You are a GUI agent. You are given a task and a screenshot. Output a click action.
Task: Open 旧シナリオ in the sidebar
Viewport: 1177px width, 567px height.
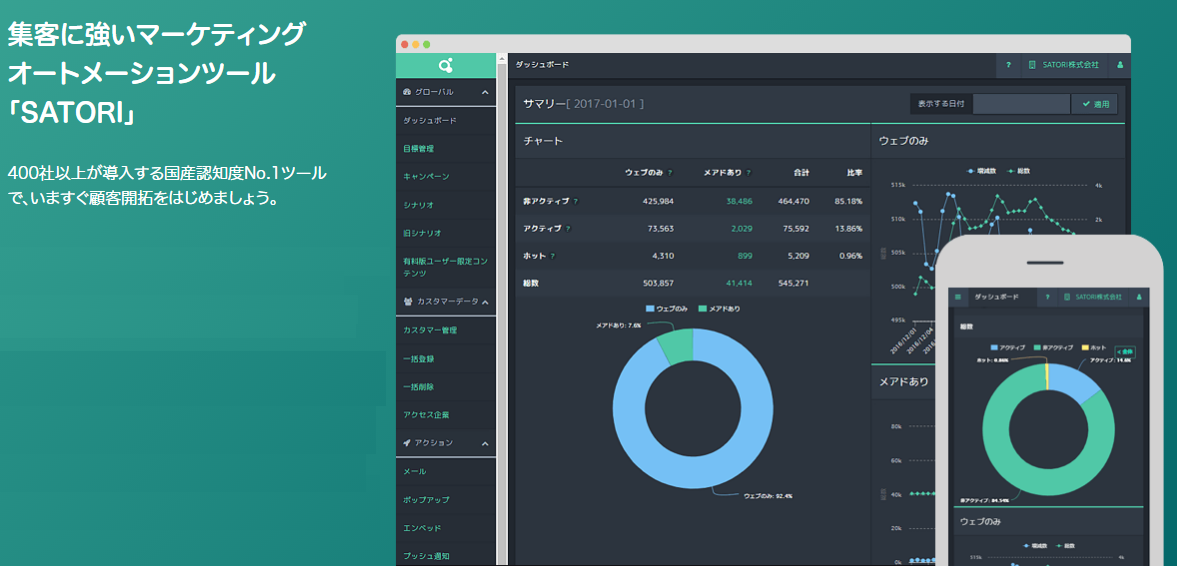446,232
